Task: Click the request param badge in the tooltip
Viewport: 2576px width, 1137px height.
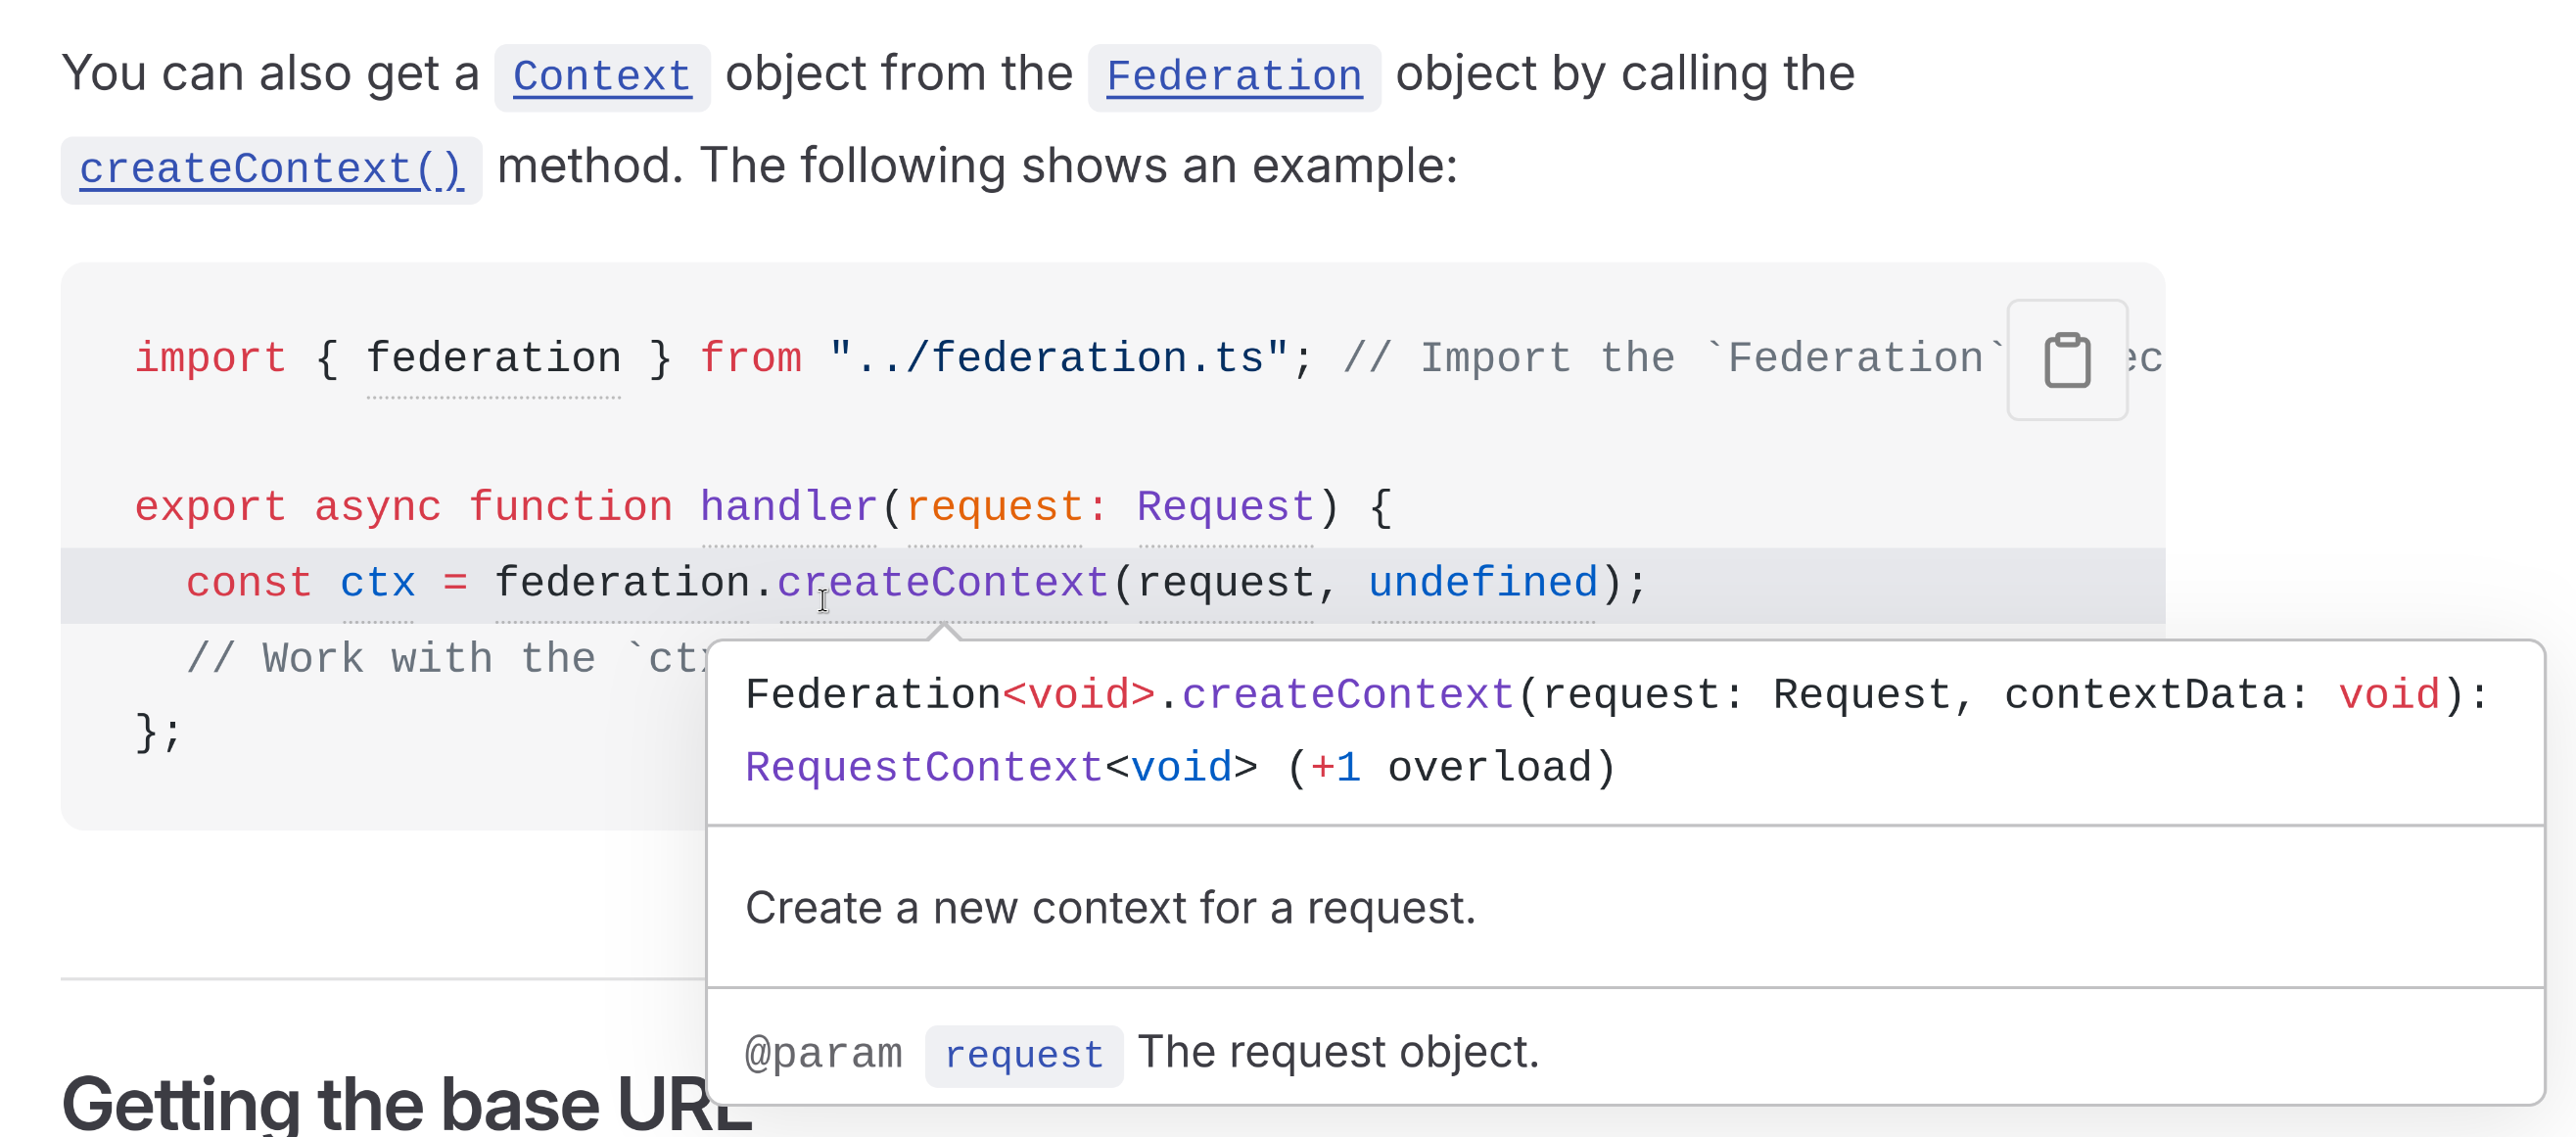Action: pos(1023,1055)
